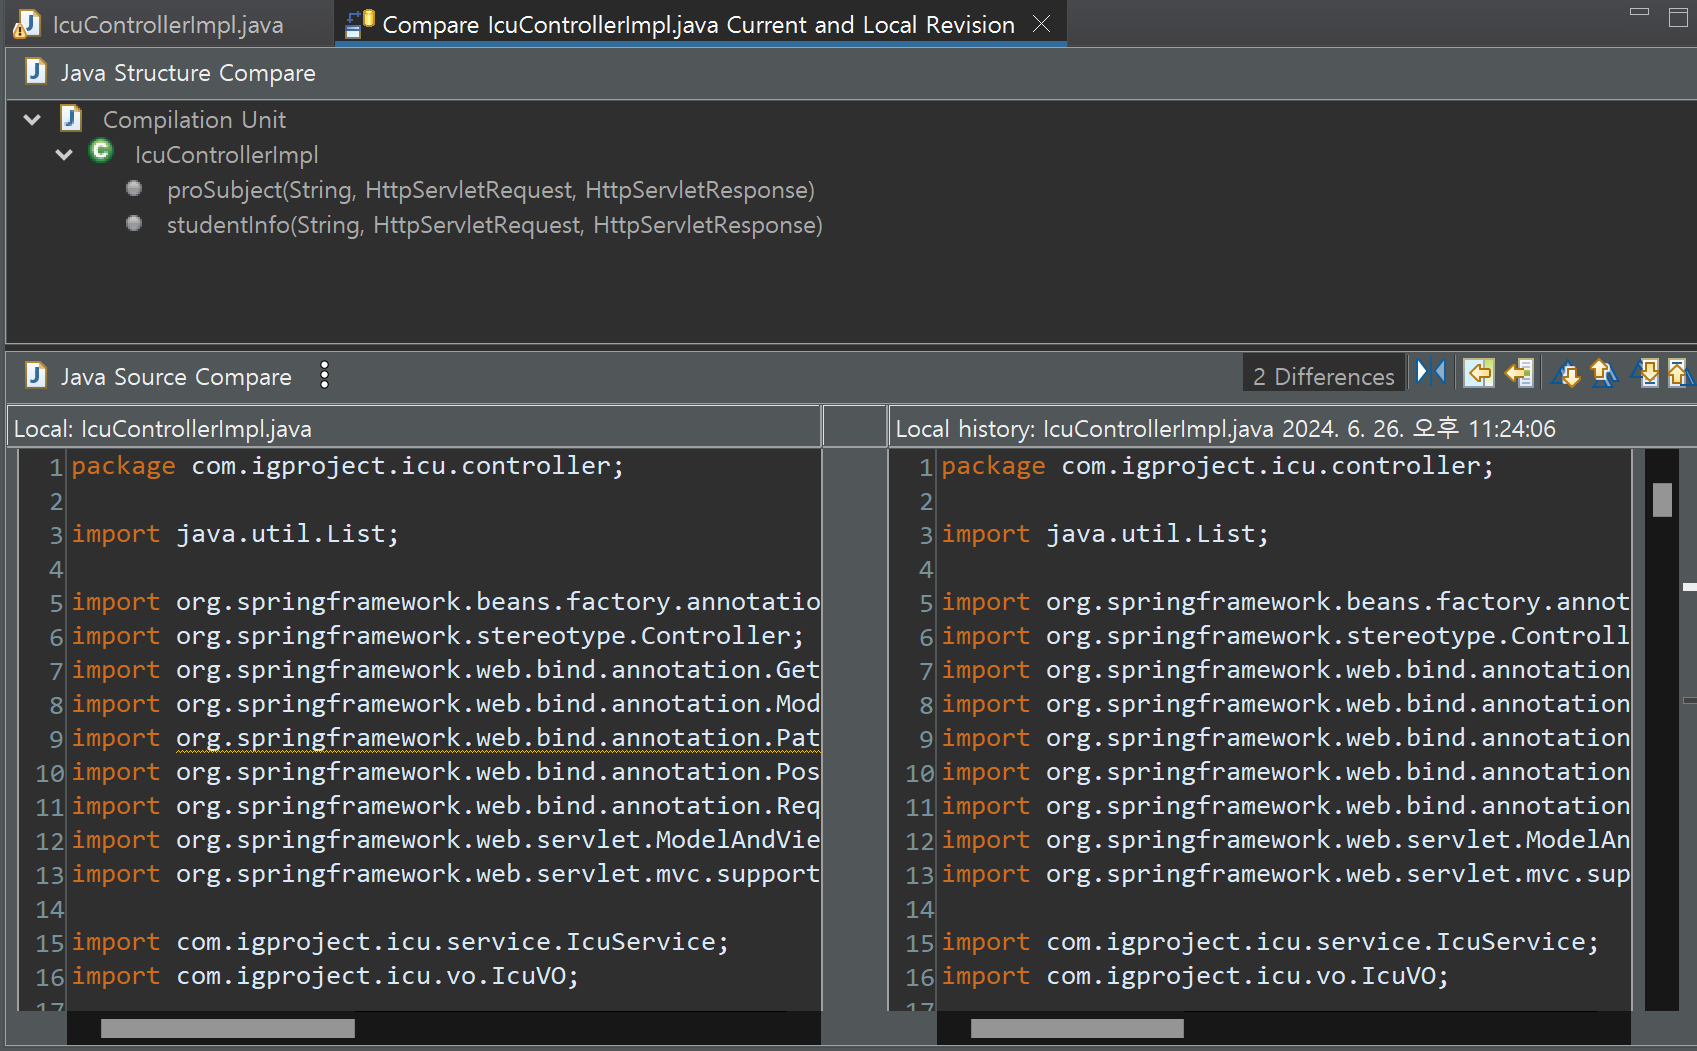Select the studentInfo method entry

coord(494,225)
